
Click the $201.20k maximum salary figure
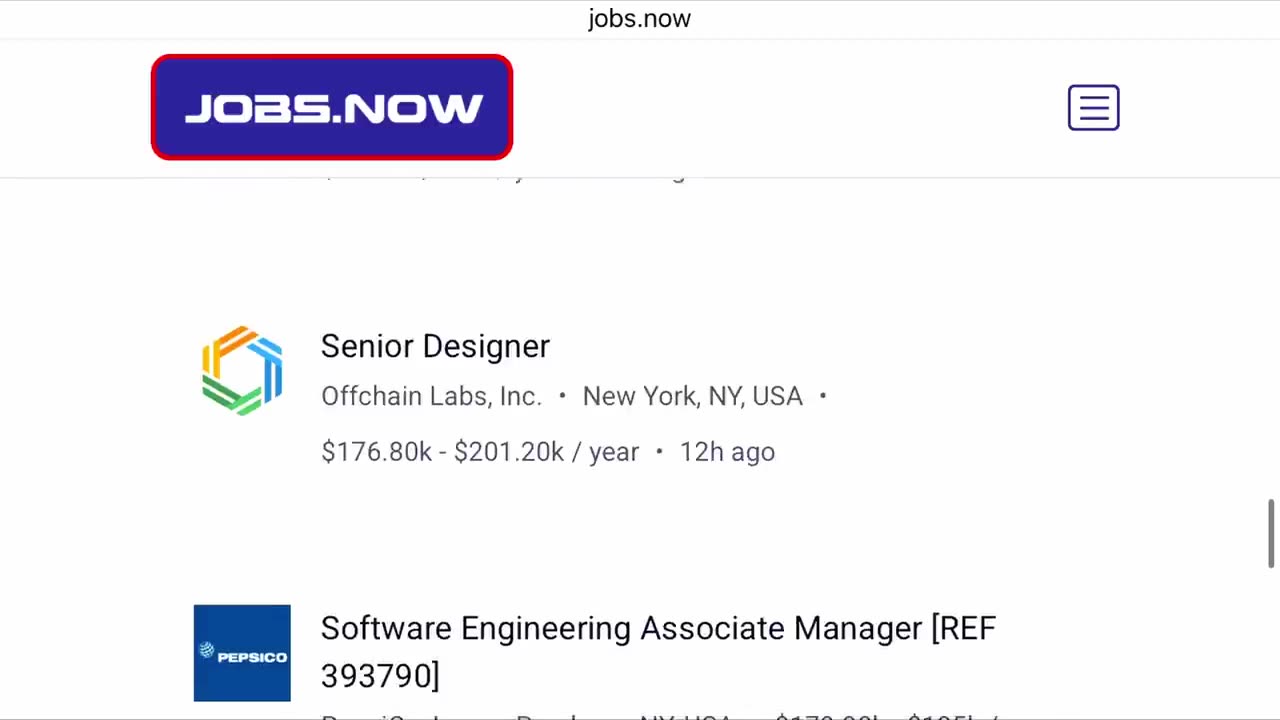point(508,452)
